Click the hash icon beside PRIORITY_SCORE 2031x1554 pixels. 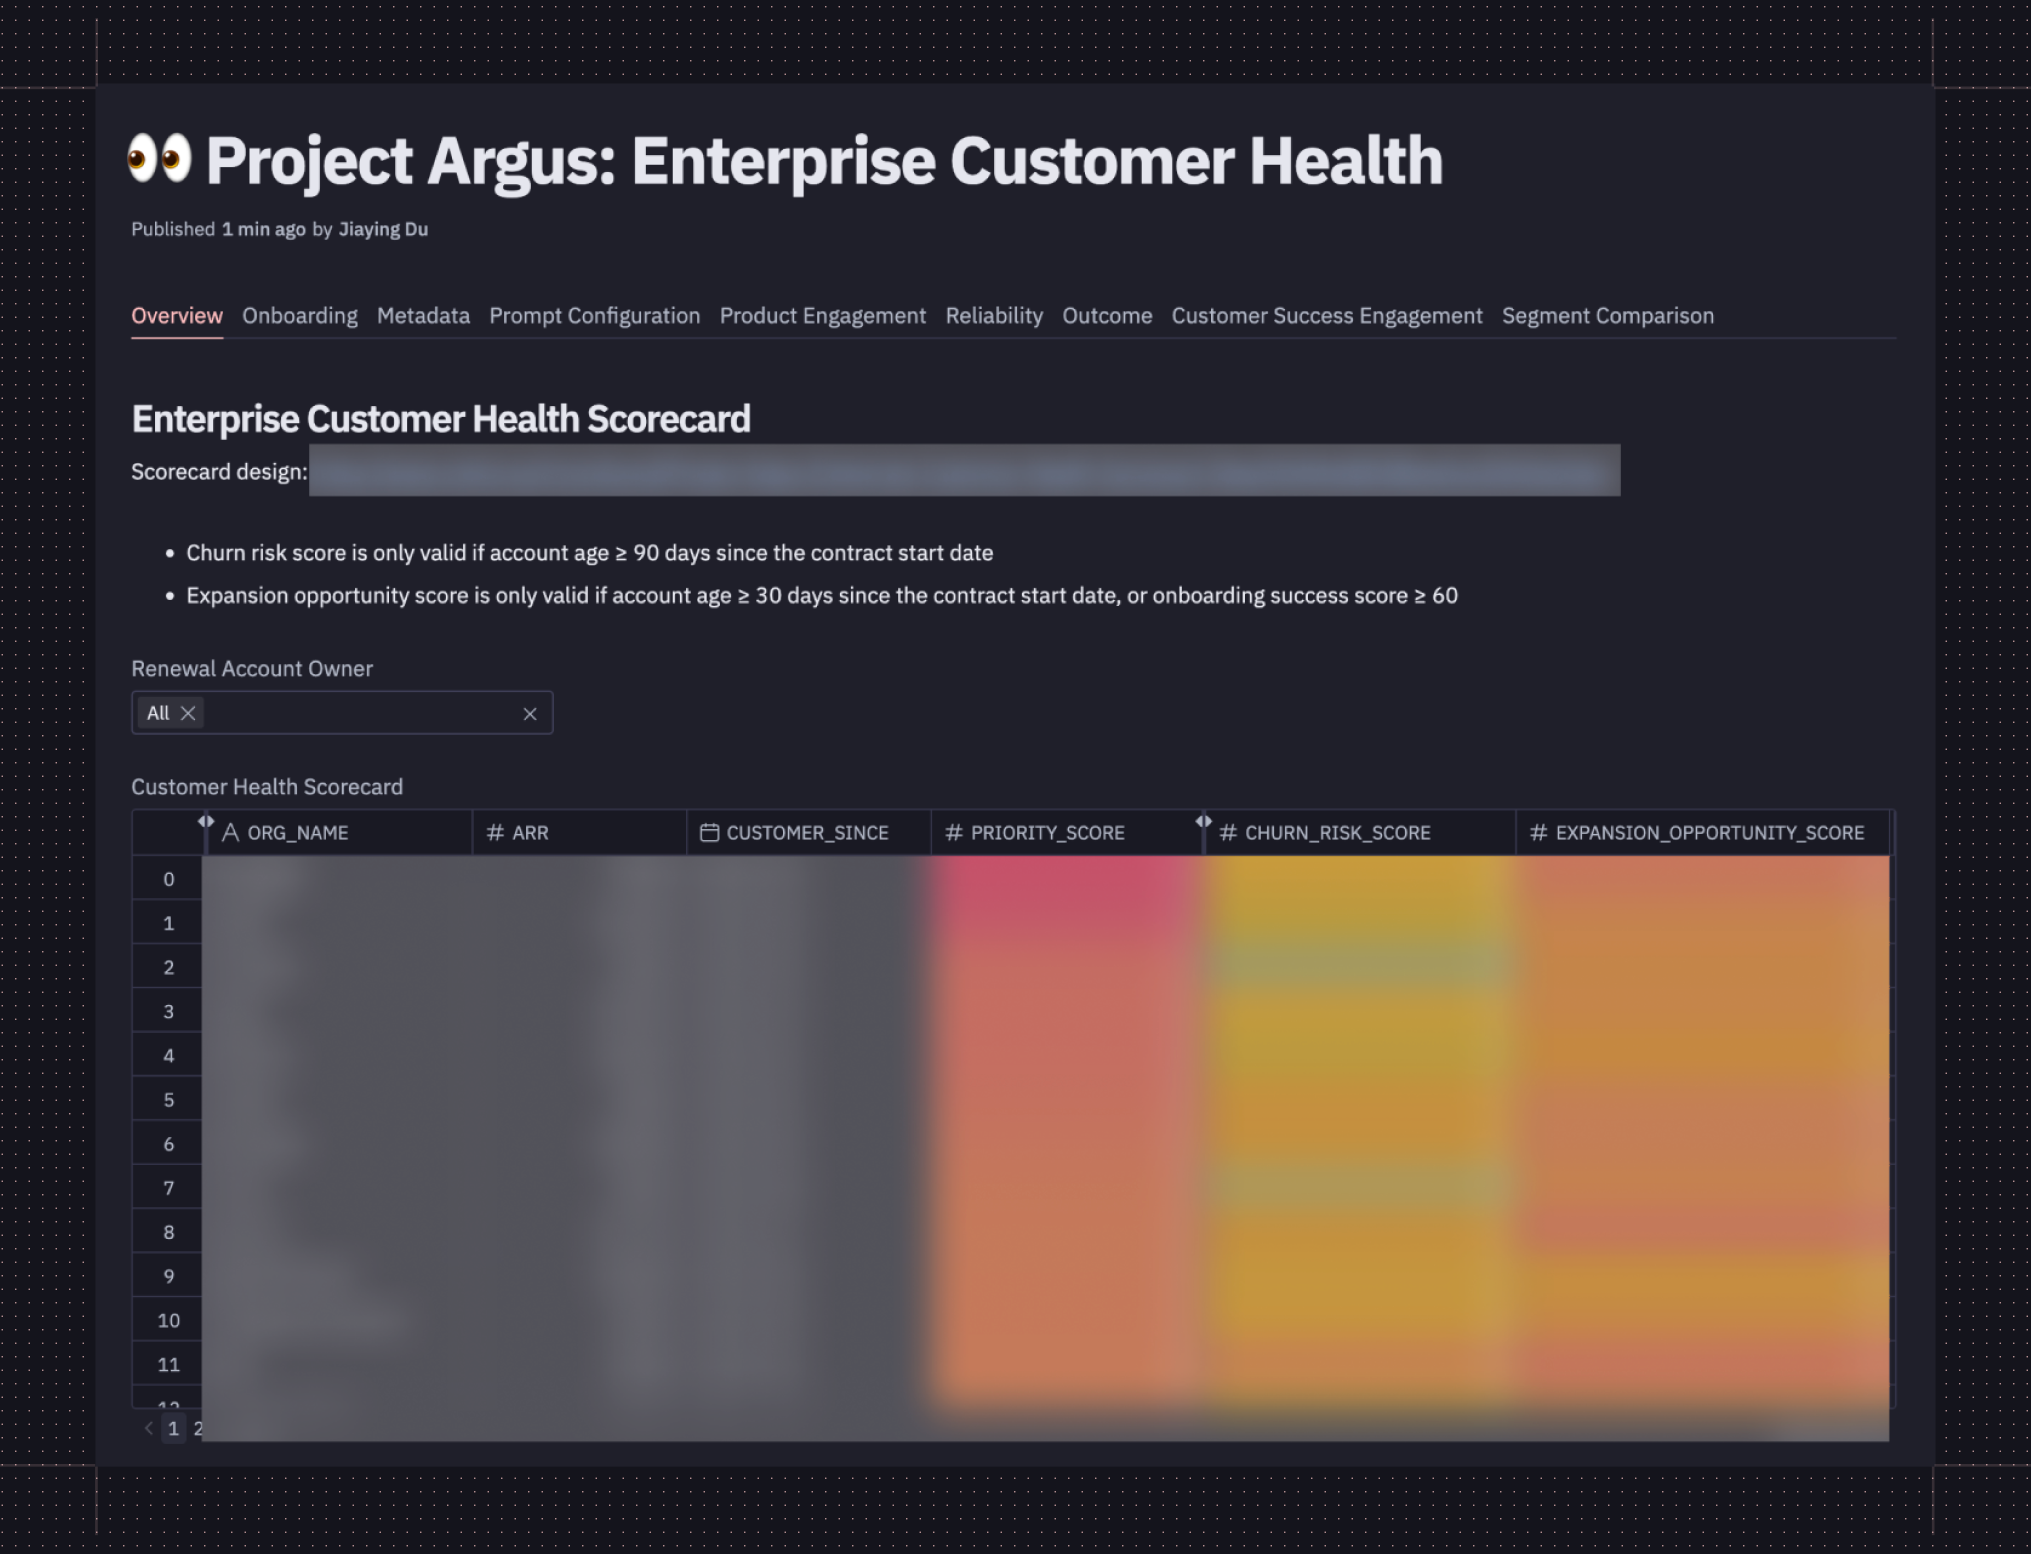tap(954, 833)
